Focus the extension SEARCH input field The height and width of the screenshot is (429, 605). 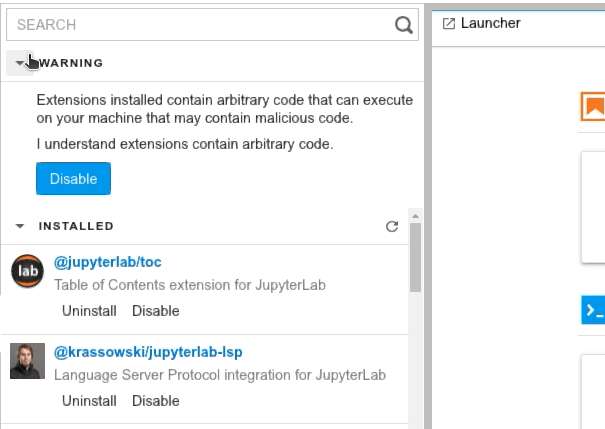212,25
